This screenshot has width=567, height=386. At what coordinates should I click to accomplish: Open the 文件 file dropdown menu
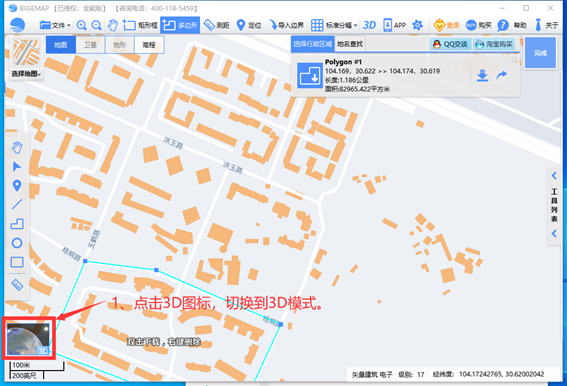pos(55,25)
